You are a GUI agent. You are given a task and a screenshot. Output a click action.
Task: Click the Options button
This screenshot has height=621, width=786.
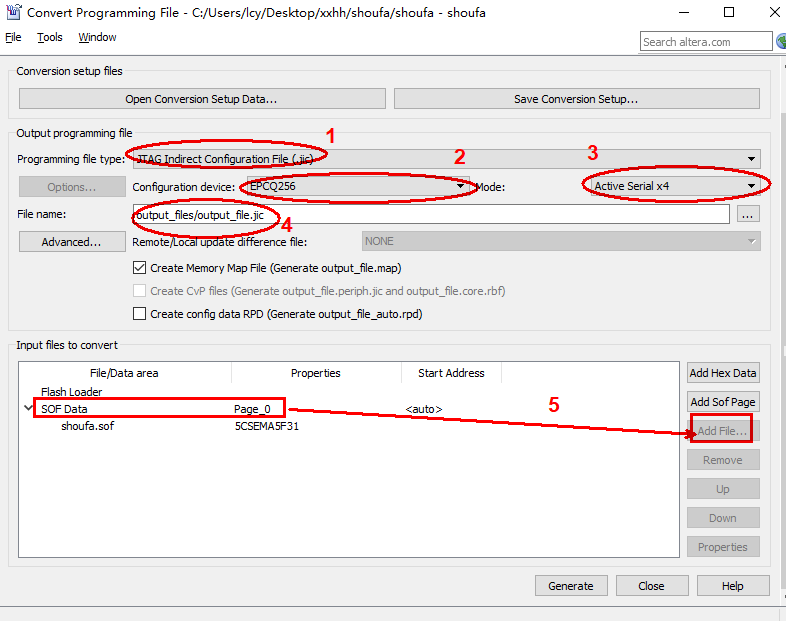(x=72, y=186)
